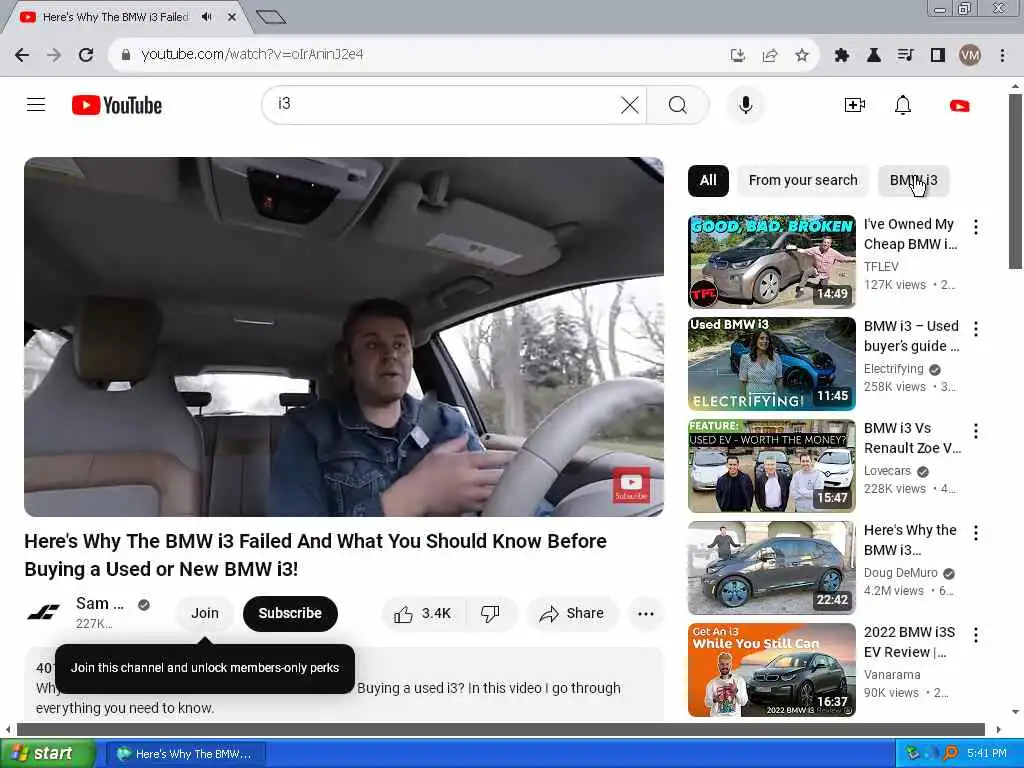Screen dimensions: 1024x768
Task: Open the Sam channel name link
Action: click(99, 603)
